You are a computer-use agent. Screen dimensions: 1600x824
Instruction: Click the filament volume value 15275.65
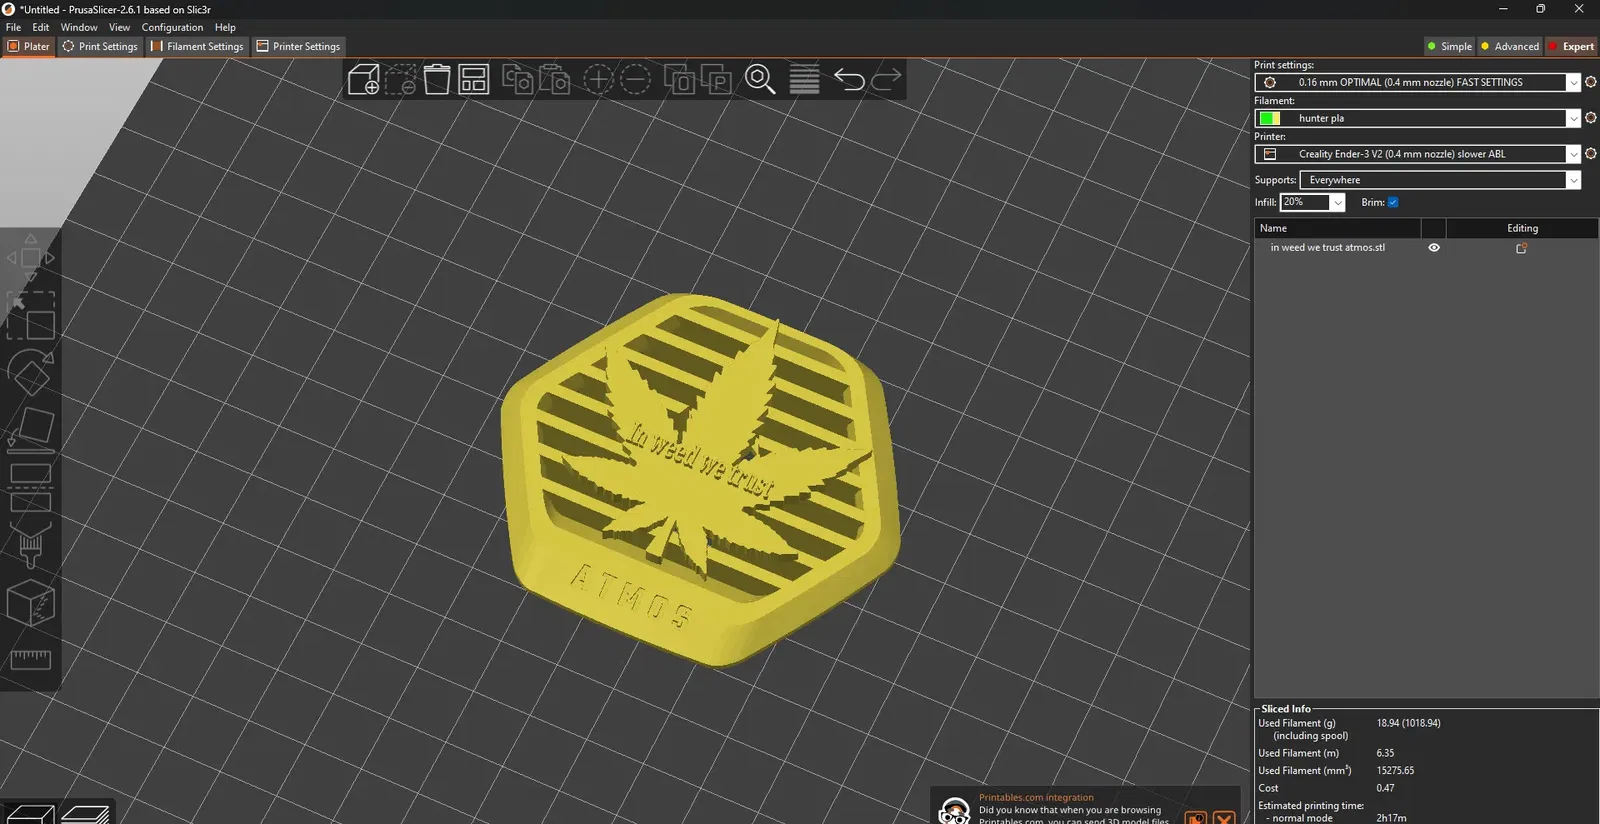1395,771
